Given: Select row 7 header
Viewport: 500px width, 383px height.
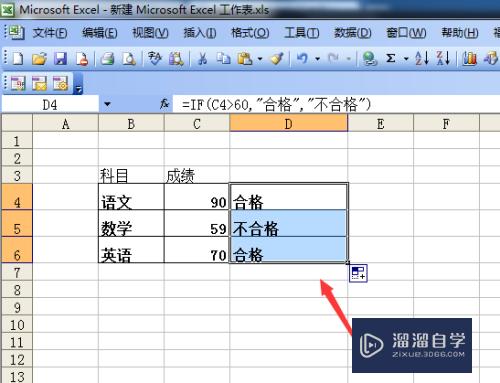Looking at the screenshot, I should tap(17, 273).
